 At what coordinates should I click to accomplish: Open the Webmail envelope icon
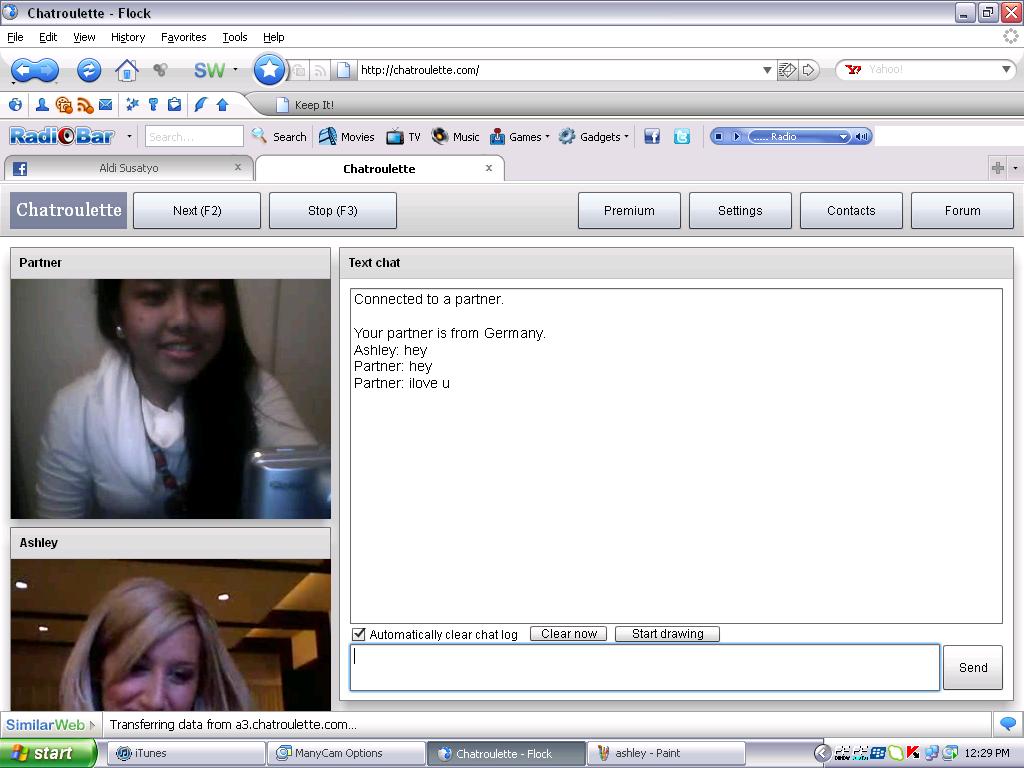click(x=105, y=104)
